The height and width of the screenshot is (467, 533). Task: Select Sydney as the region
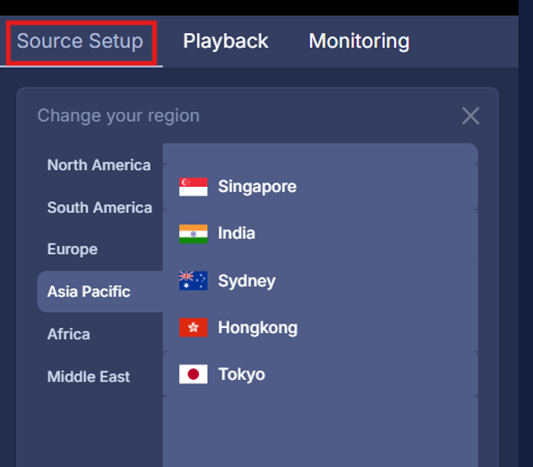click(320, 280)
